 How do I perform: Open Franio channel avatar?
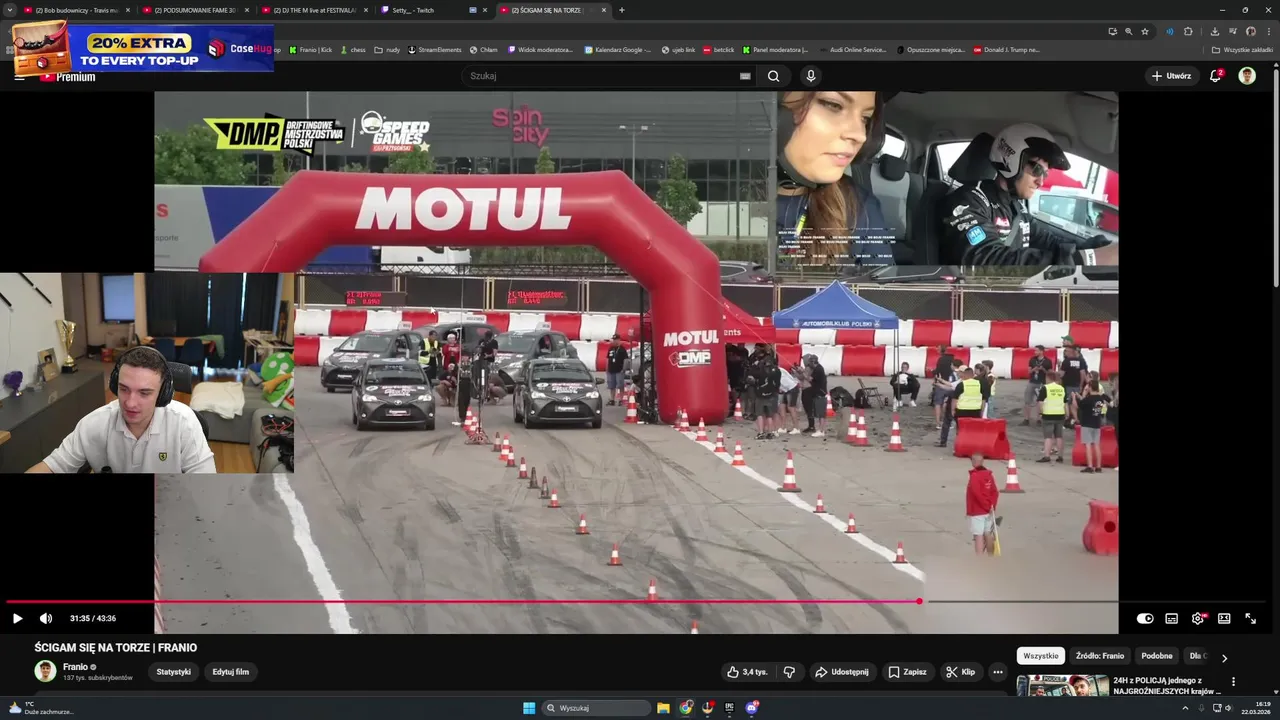pos(45,671)
